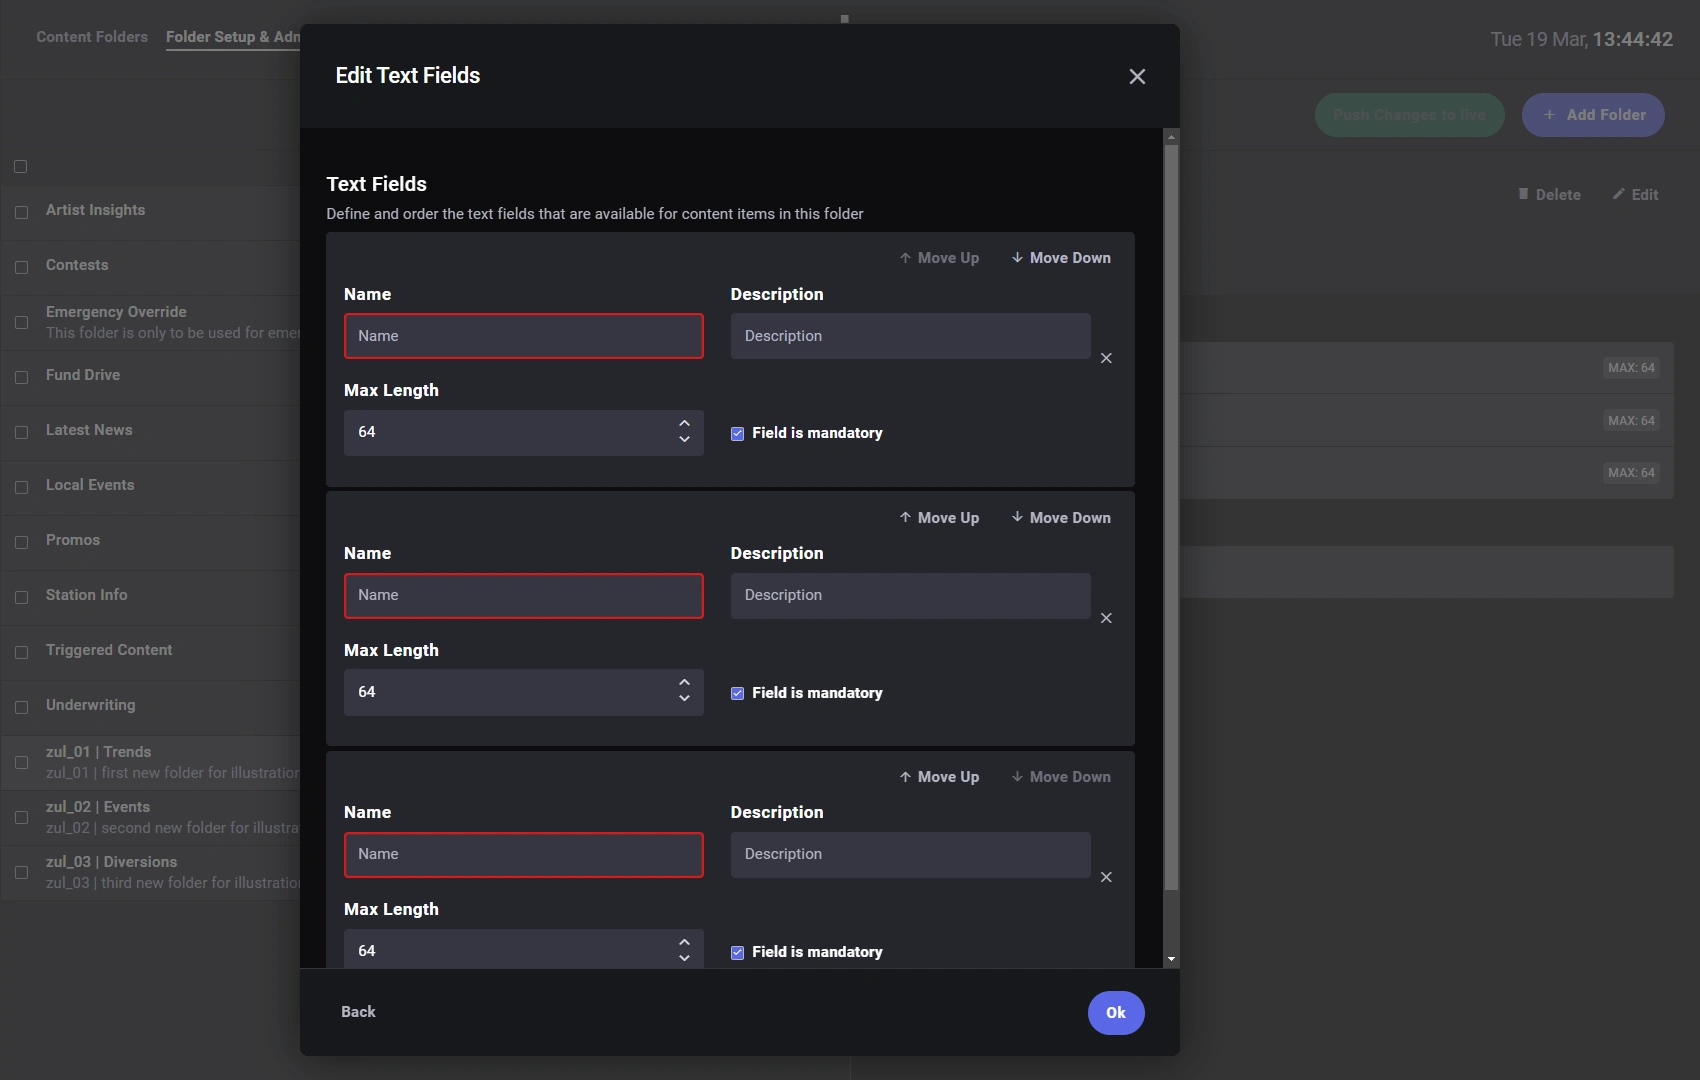This screenshot has width=1700, height=1080.
Task: Toggle the select-all folders checkbox
Action: tap(20, 167)
